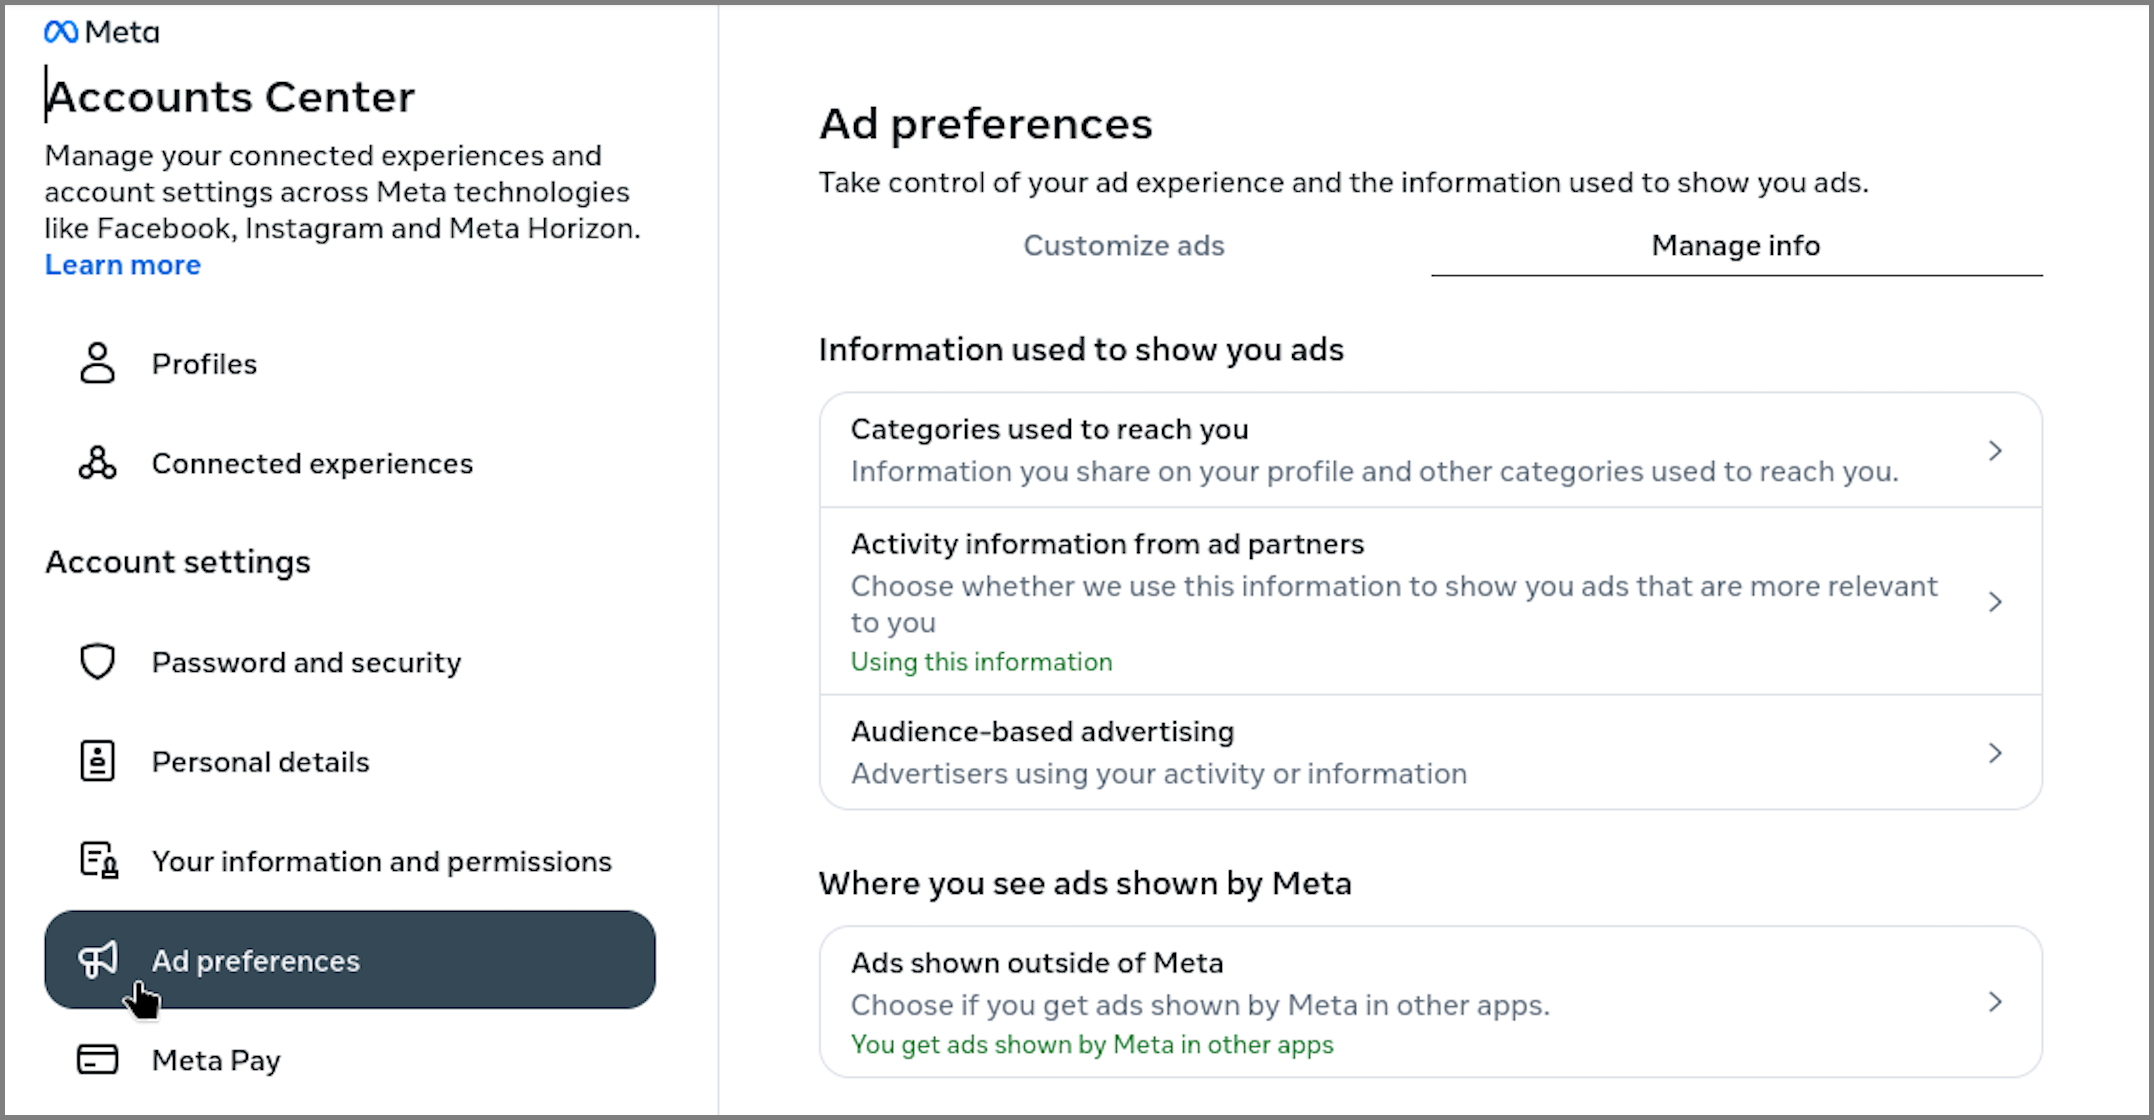Open Activity information from ad partners chevron
Viewport: 2154px width, 1120px height.
(1996, 601)
